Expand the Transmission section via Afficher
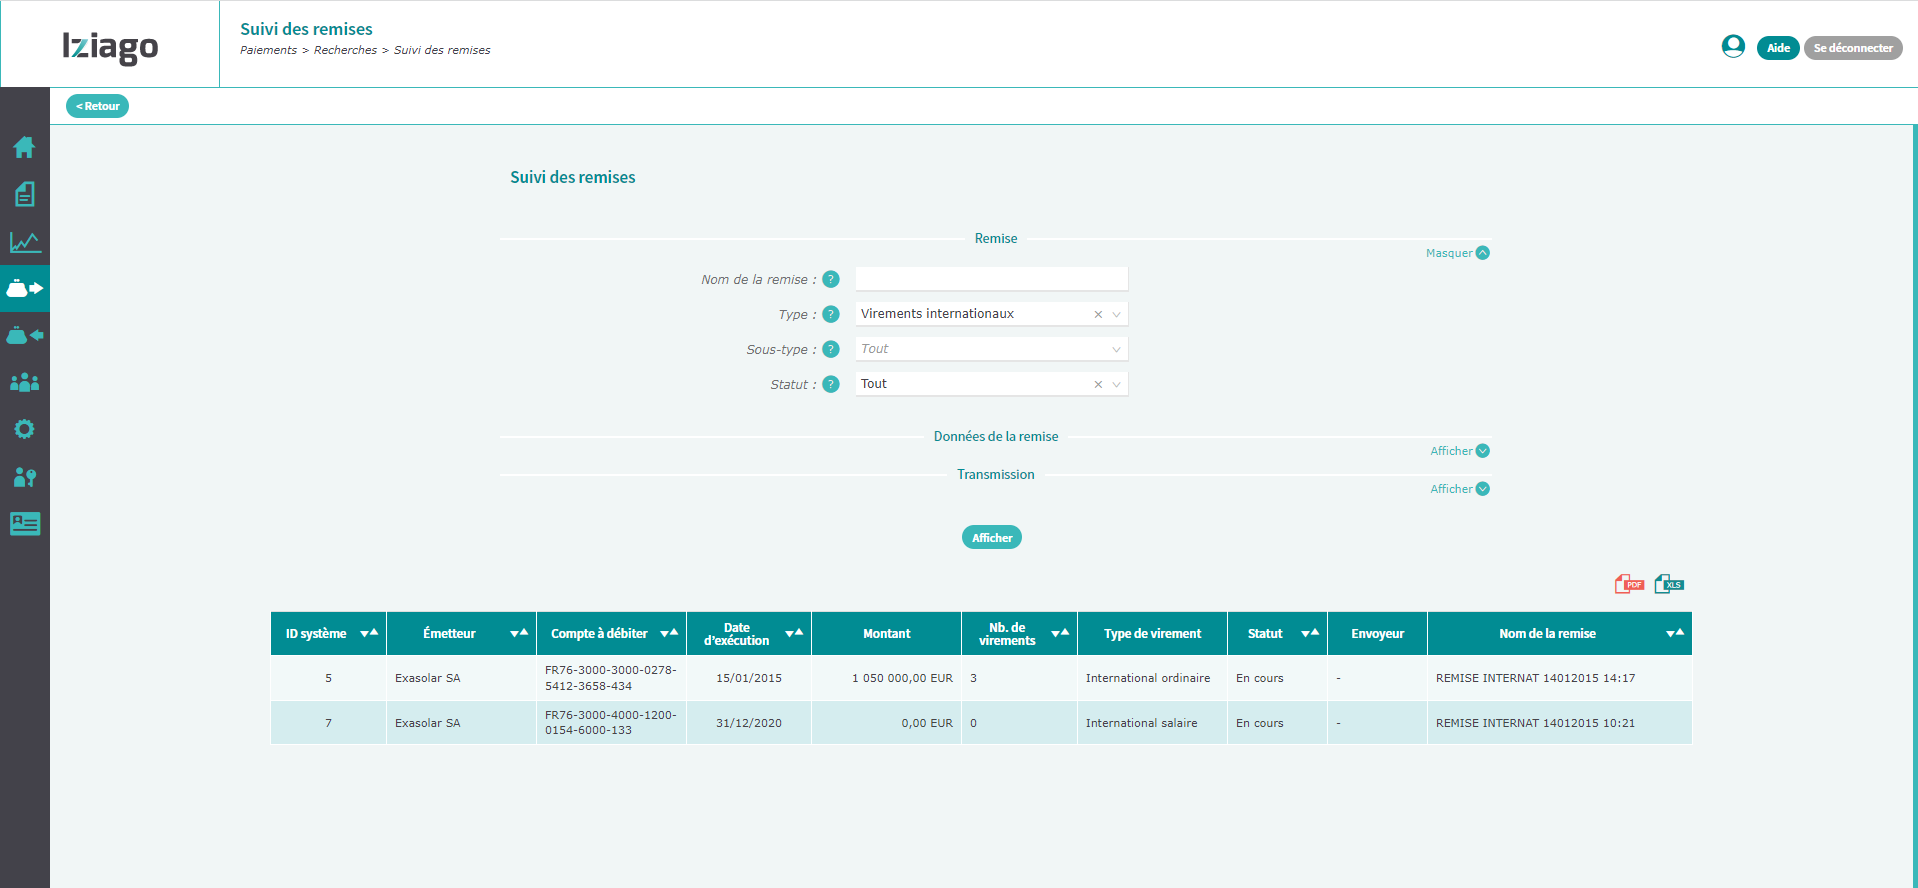1918x888 pixels. click(1459, 489)
